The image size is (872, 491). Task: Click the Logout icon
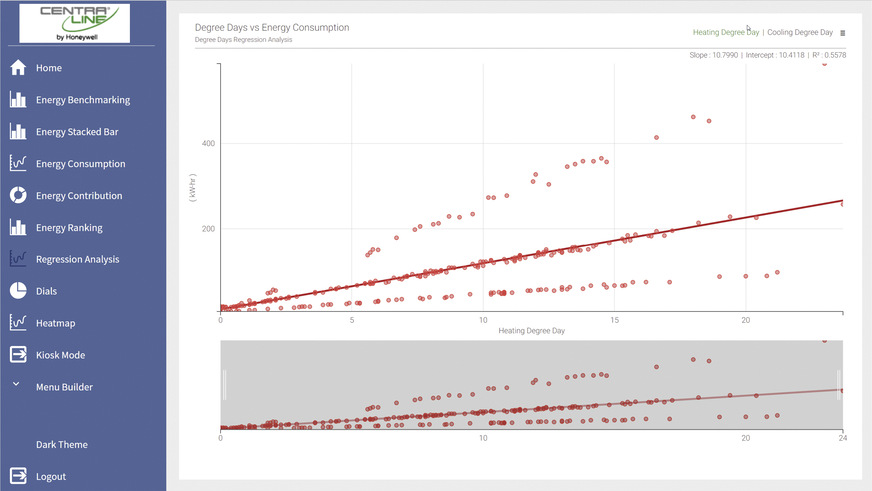tap(17, 477)
